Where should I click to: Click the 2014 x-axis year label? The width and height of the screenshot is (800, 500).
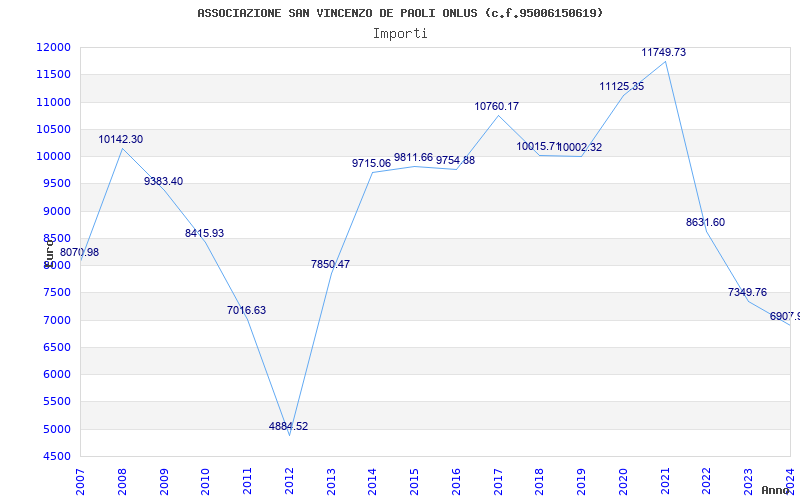(372, 482)
